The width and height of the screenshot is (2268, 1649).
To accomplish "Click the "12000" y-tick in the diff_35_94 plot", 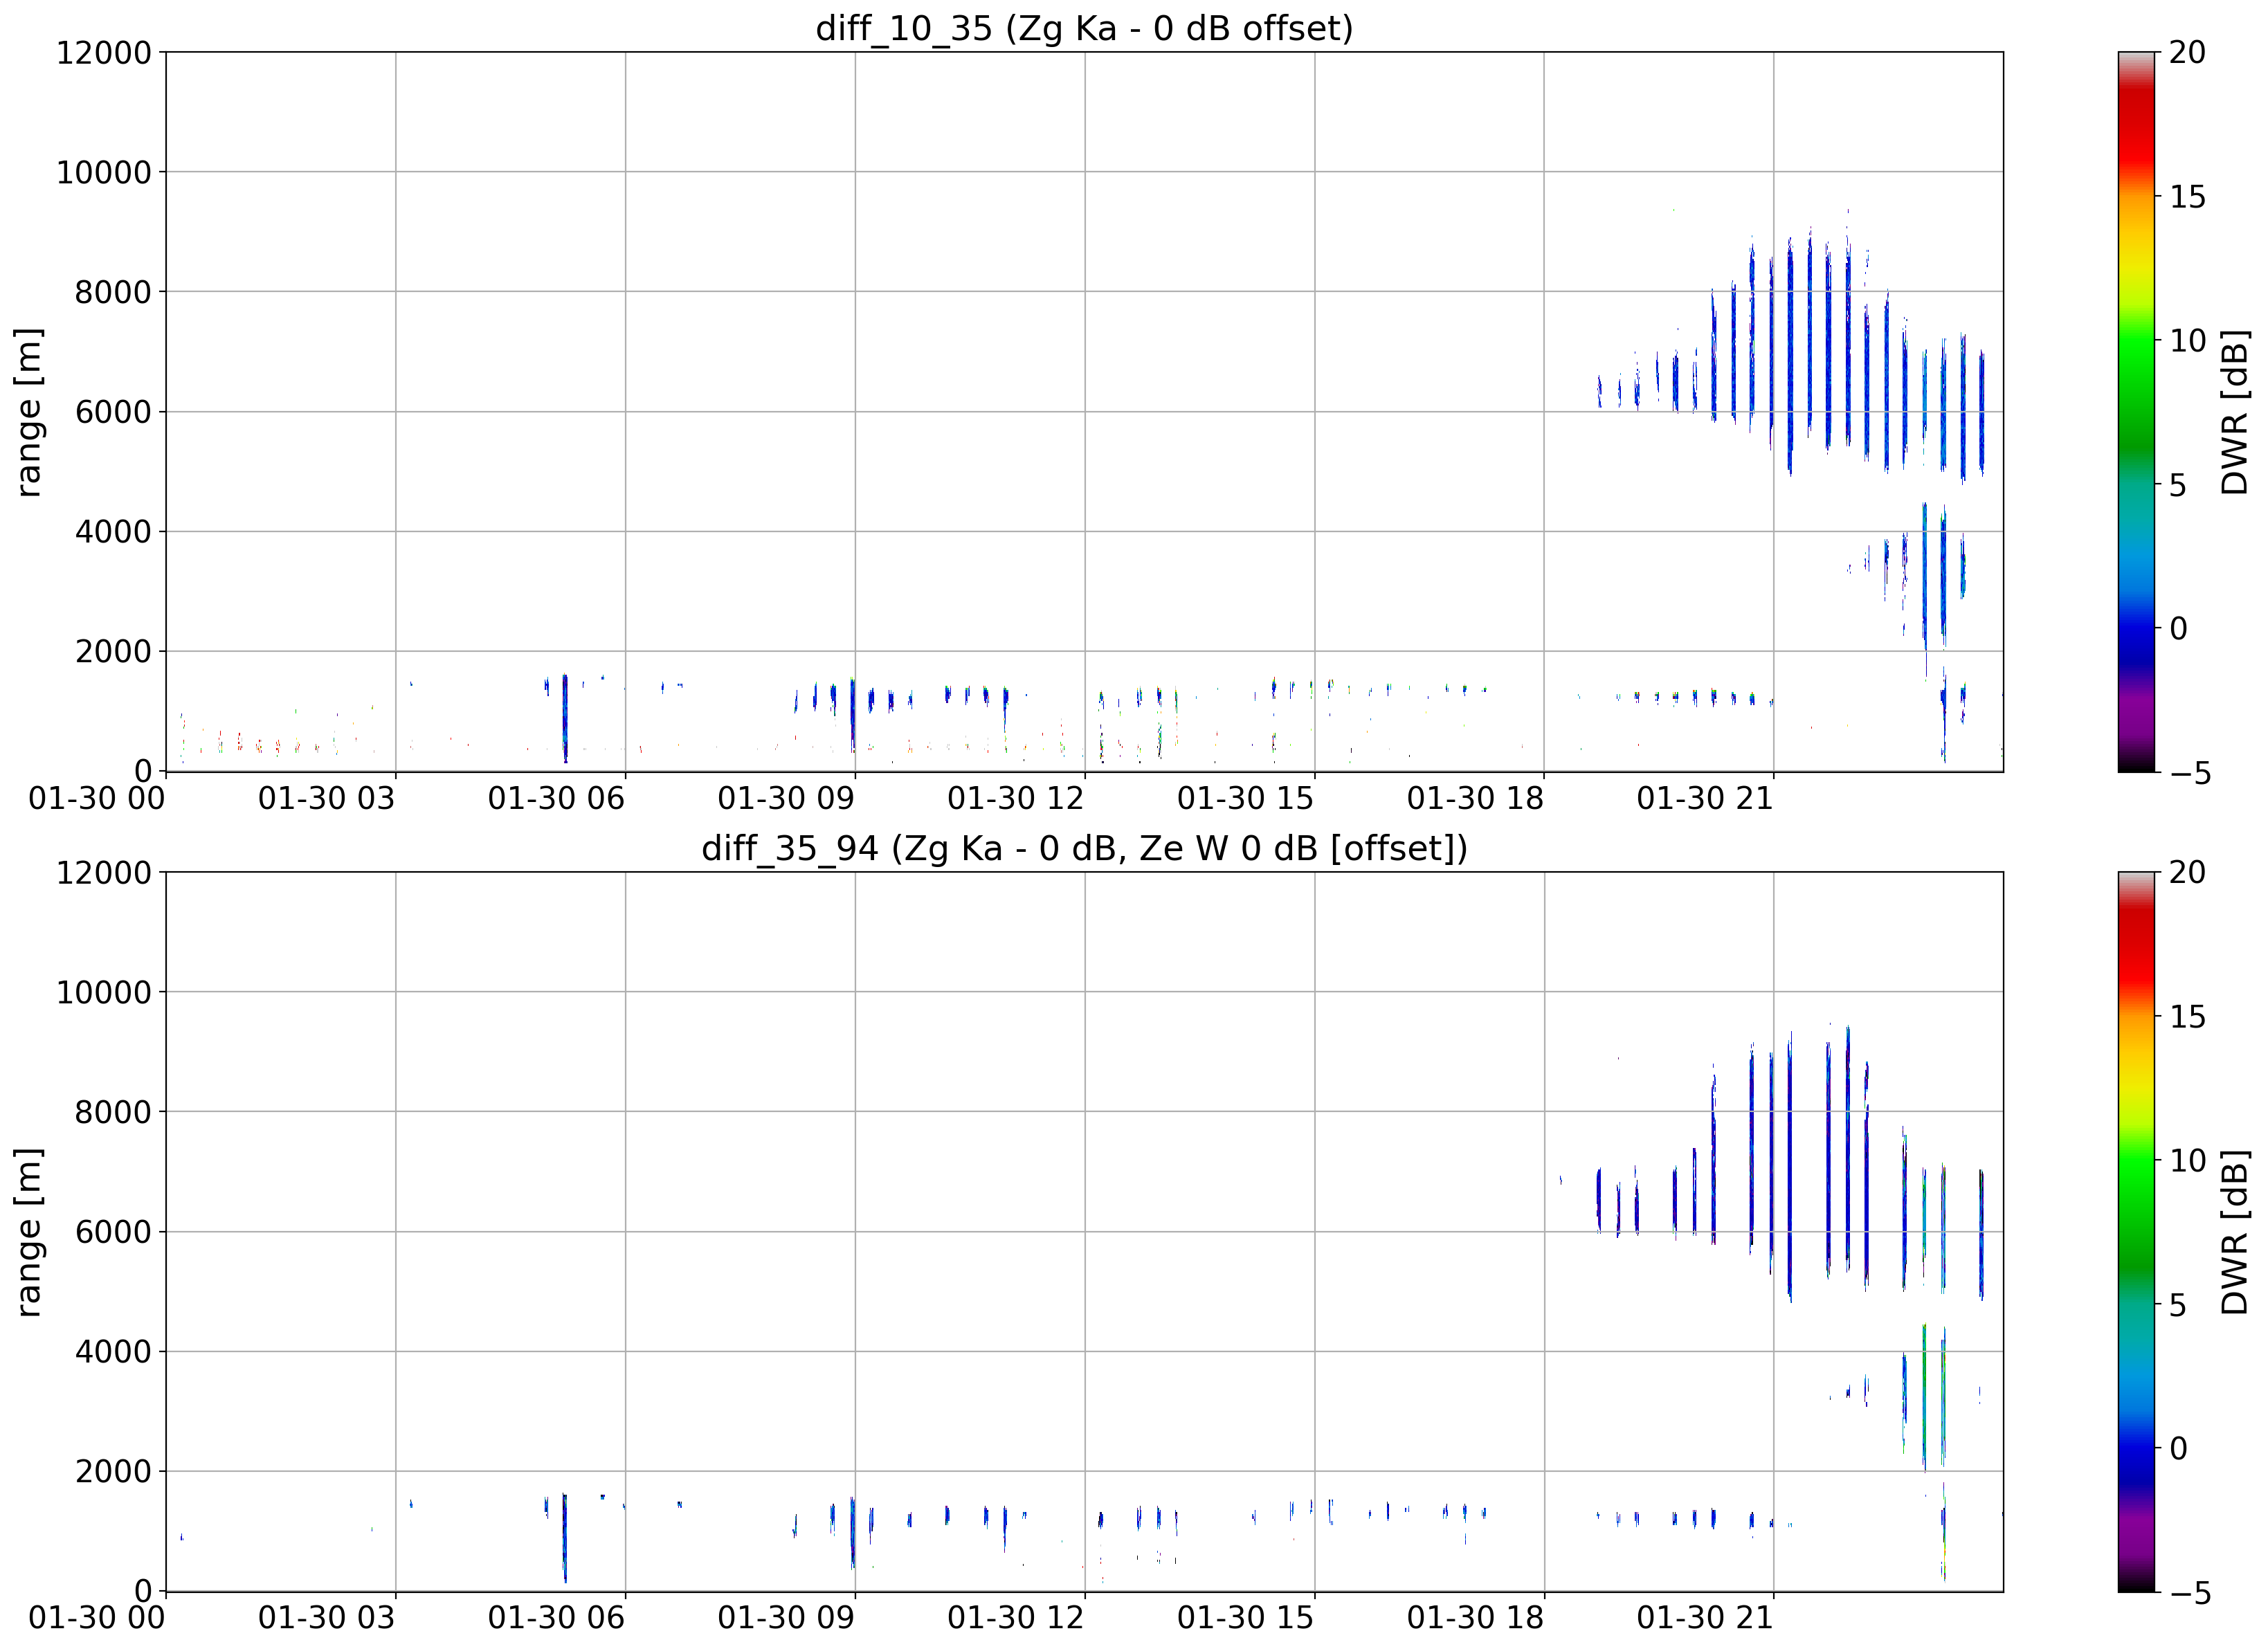I will click(x=103, y=872).
